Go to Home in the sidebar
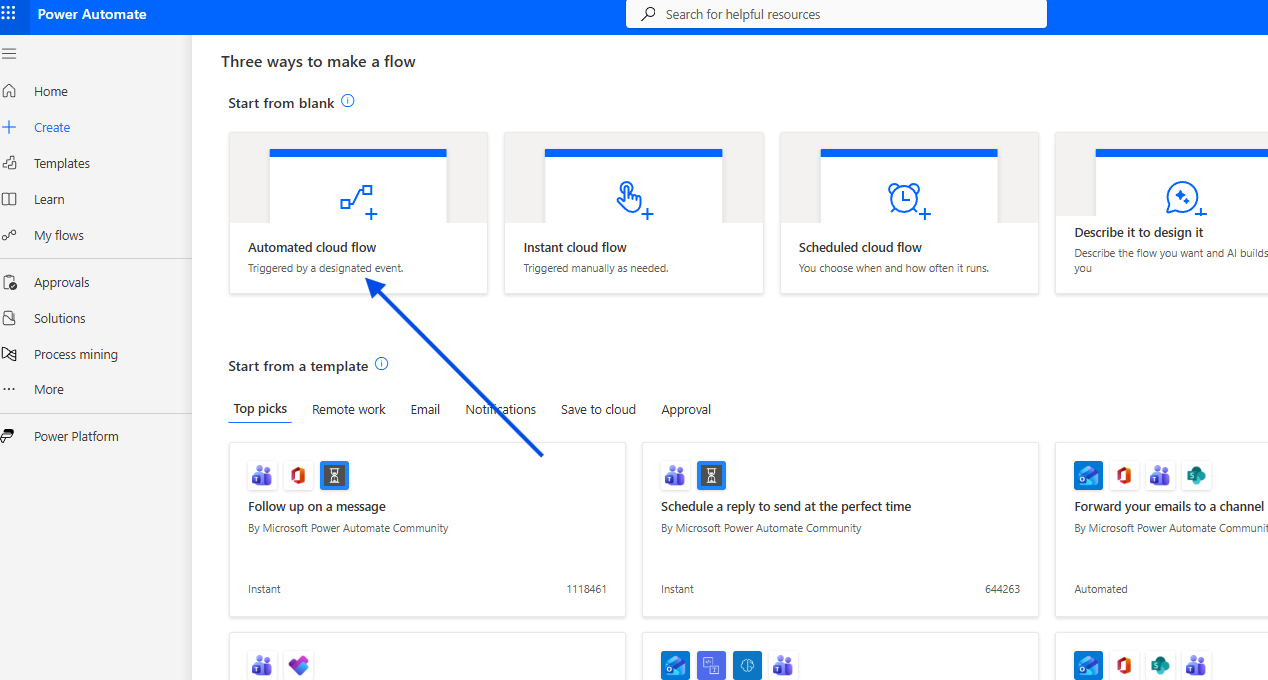The image size is (1268, 680). tap(51, 91)
